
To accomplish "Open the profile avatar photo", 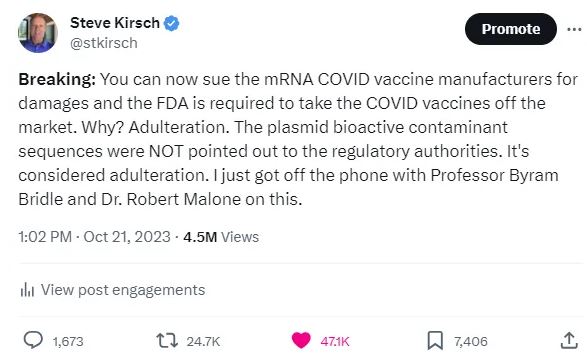I will point(37,33).
